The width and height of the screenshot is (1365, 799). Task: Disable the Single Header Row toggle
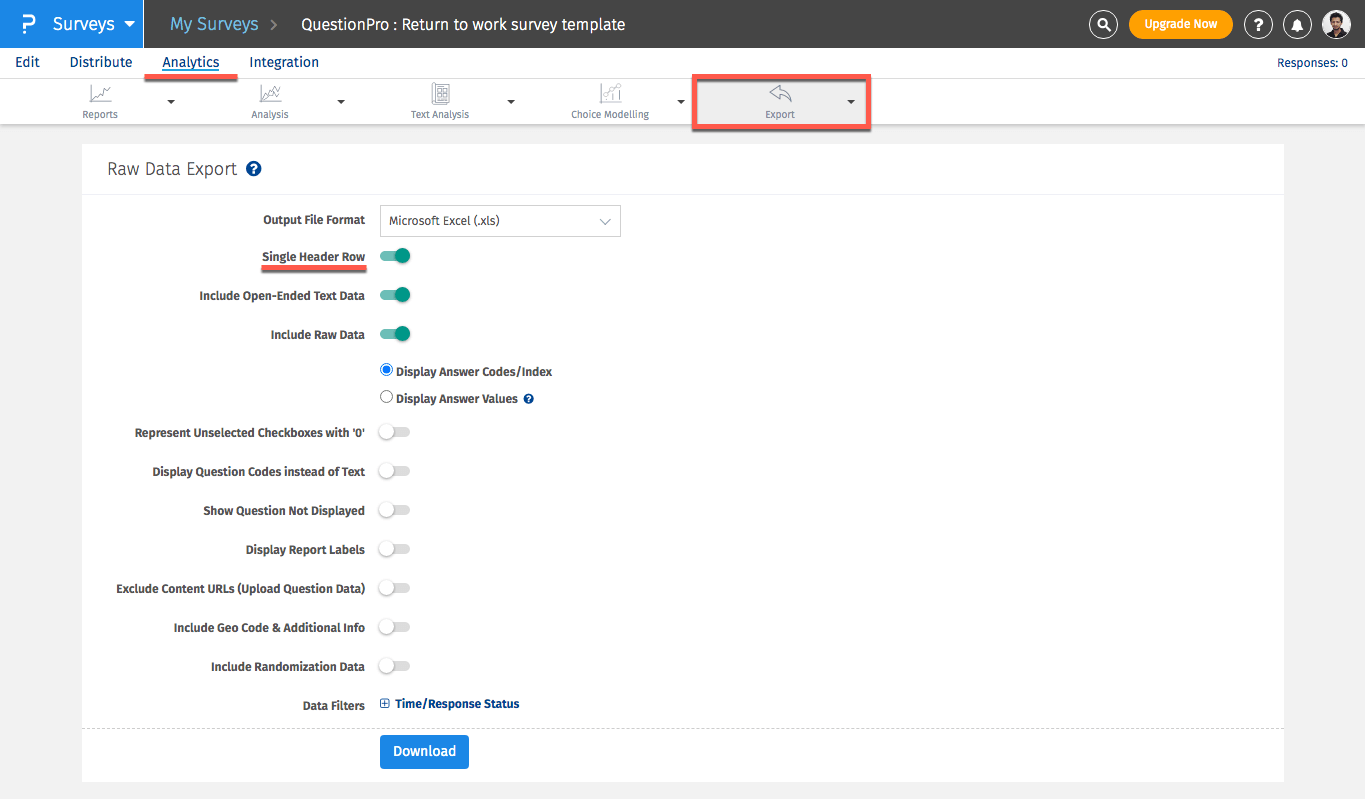pos(395,256)
